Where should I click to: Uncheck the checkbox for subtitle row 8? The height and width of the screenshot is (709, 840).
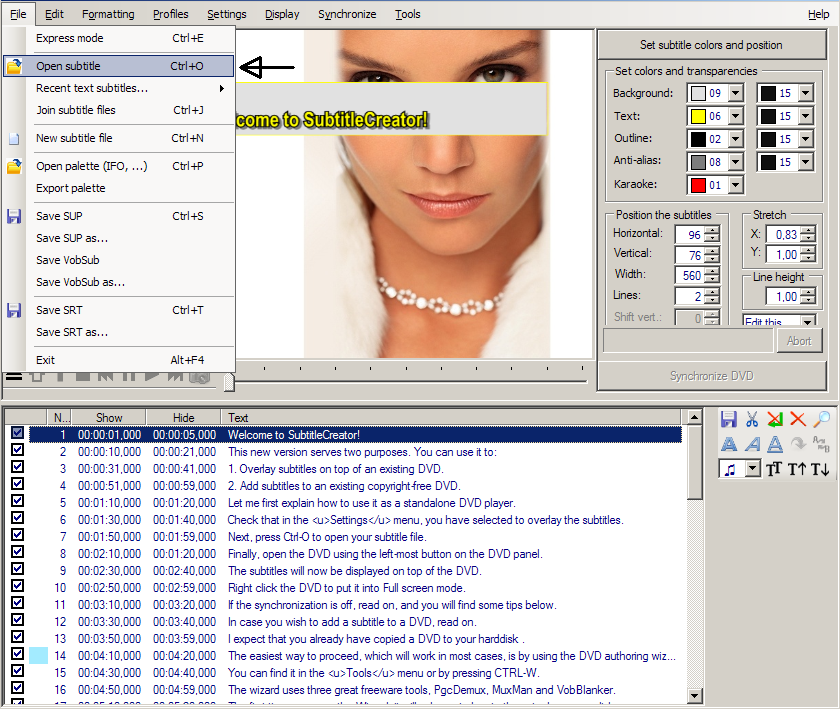(17, 551)
